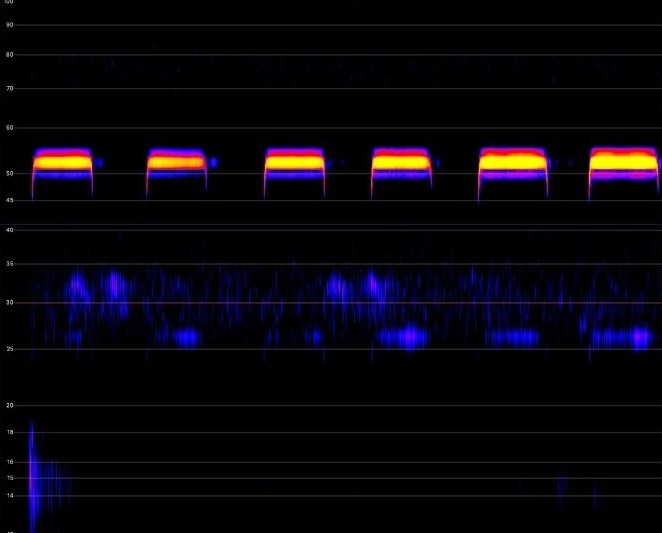Click the 90 frequency axis label
This screenshot has height=533, width=662.
(9, 24)
